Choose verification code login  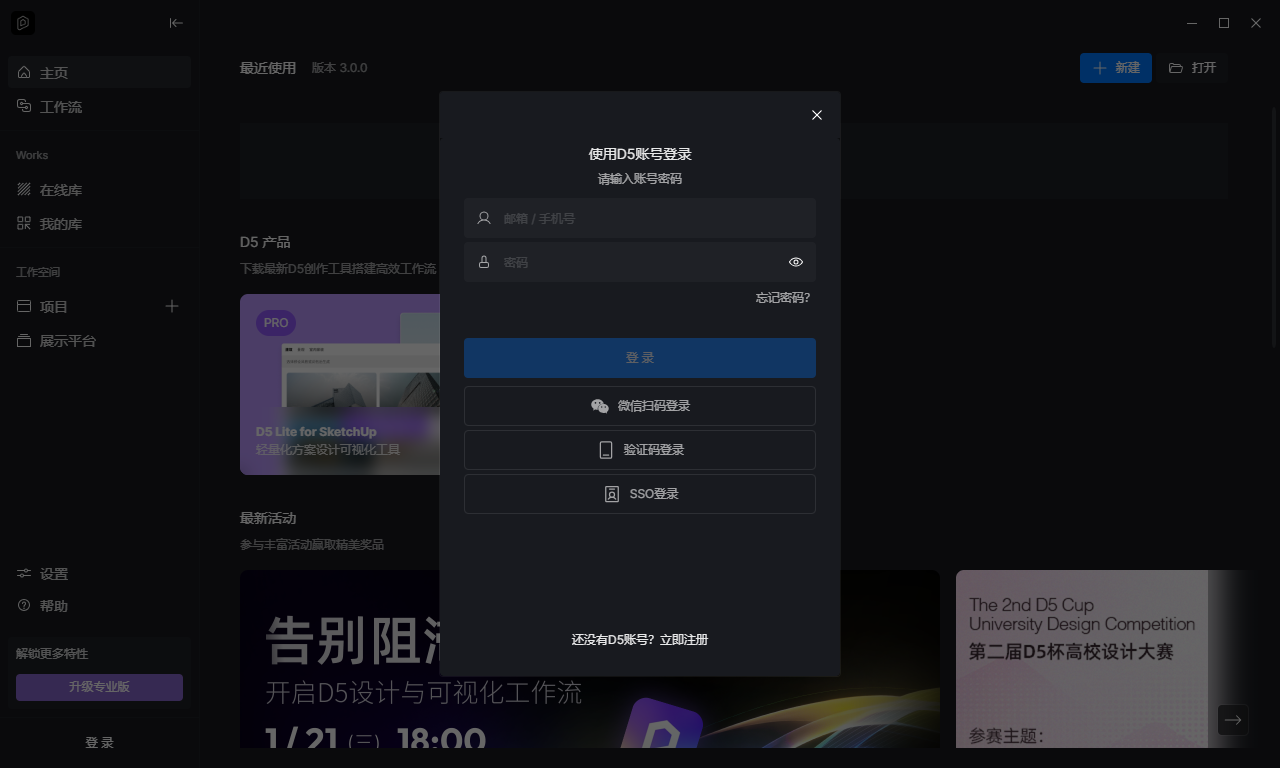(x=640, y=450)
